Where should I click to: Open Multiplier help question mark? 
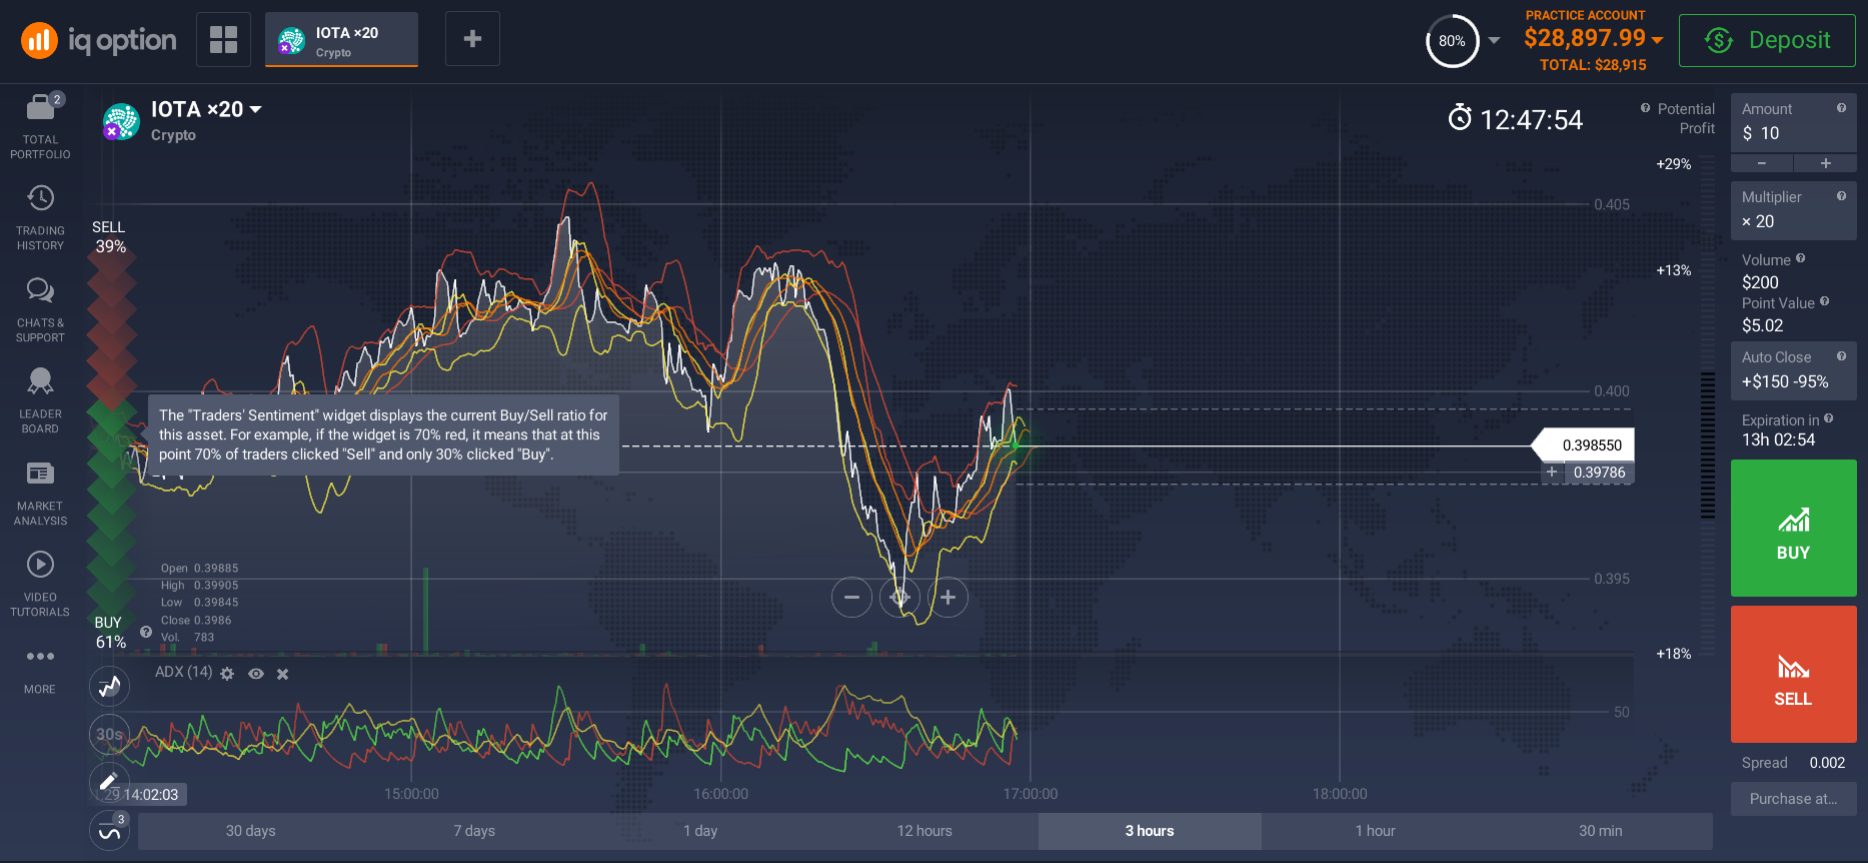pyautogui.click(x=1841, y=196)
